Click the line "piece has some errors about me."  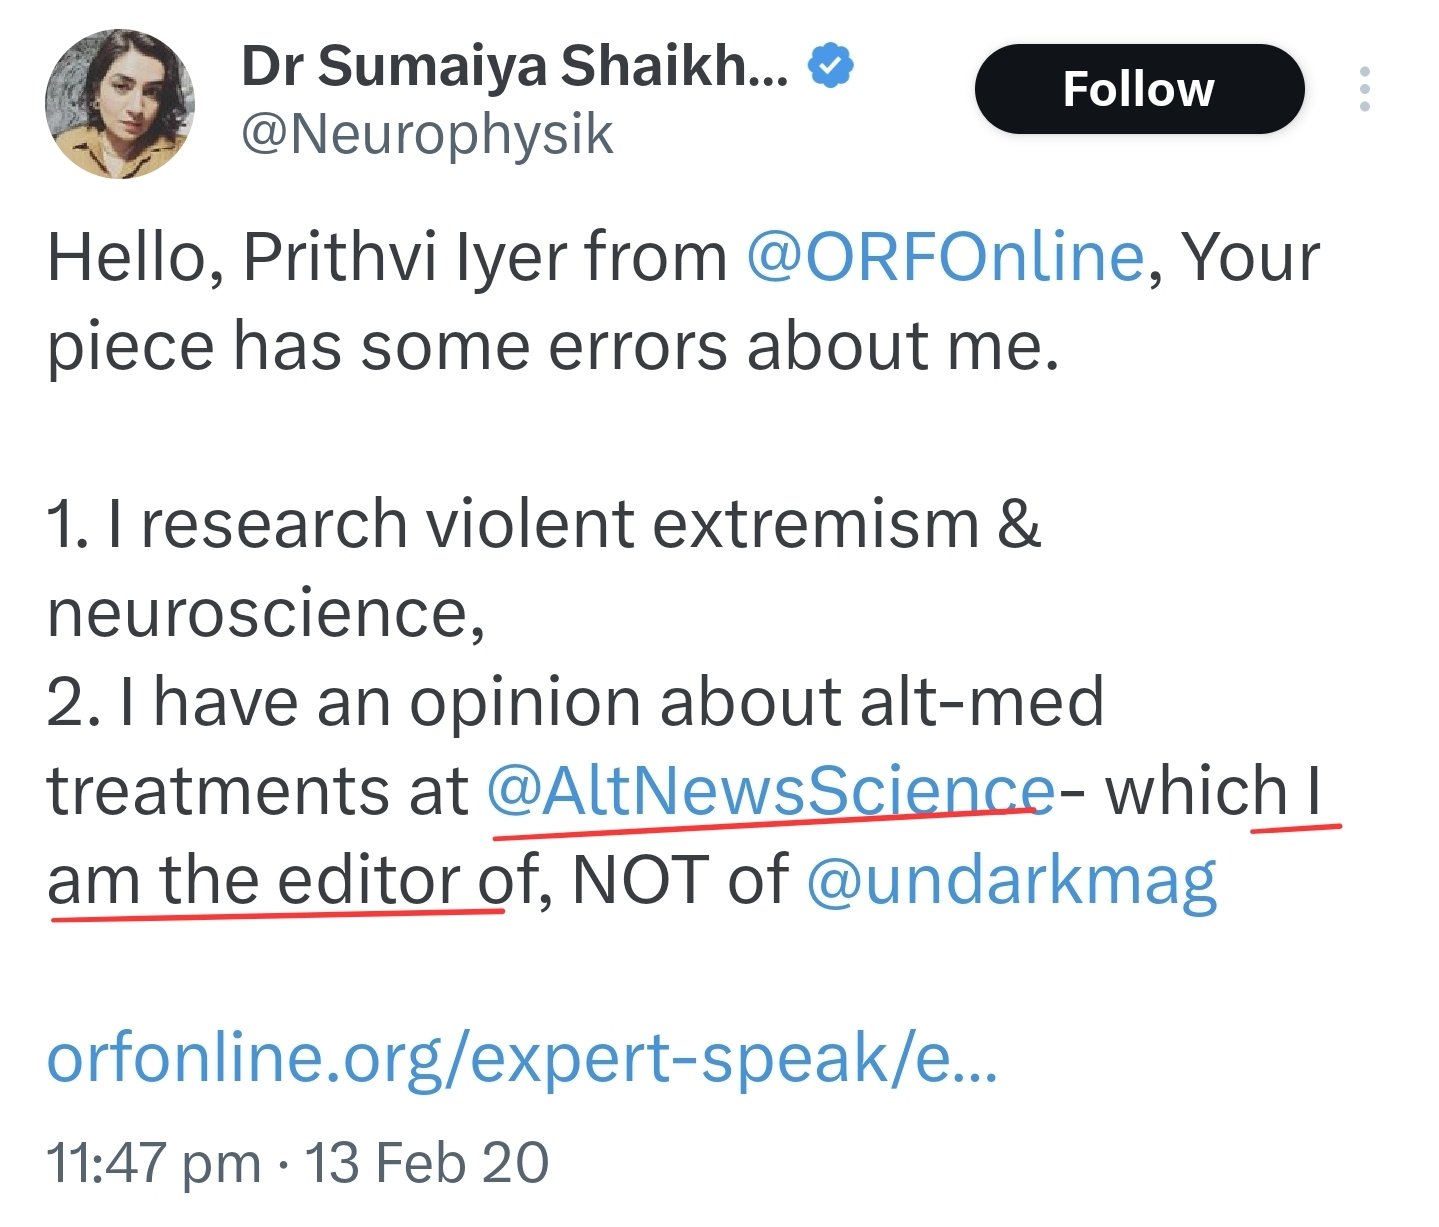[x=553, y=347]
